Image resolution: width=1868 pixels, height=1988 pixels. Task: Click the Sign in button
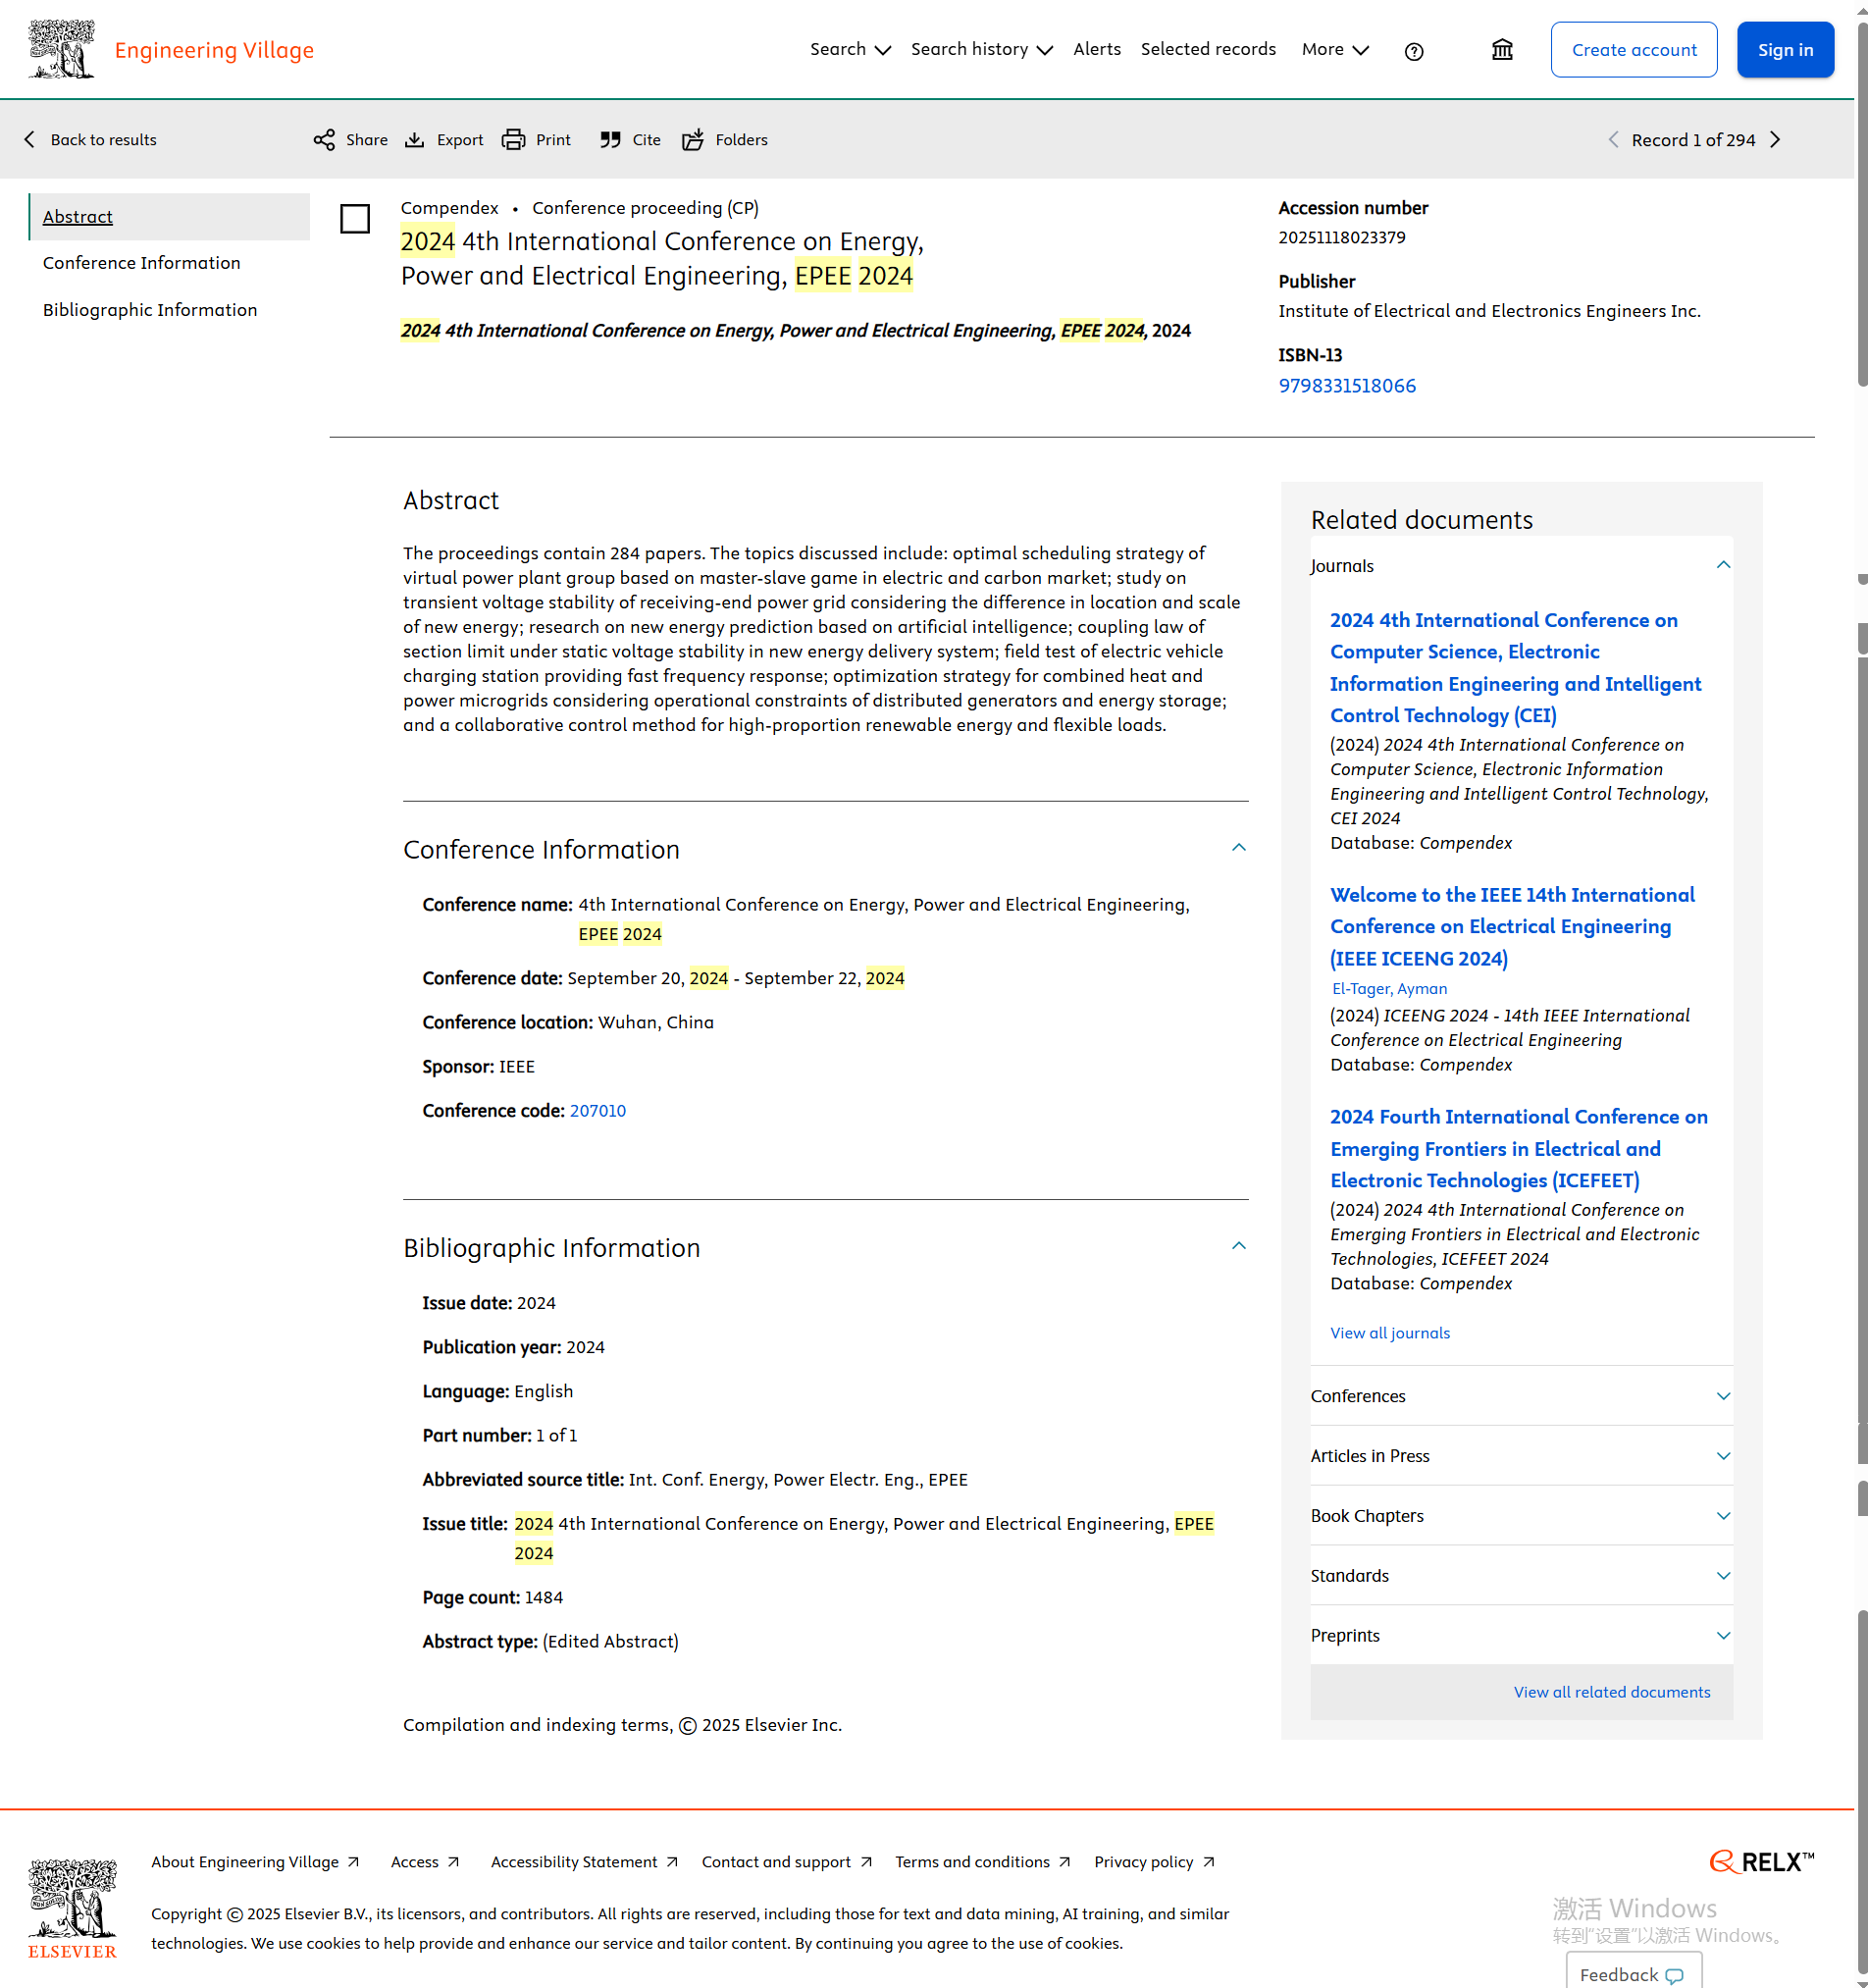(x=1785, y=50)
